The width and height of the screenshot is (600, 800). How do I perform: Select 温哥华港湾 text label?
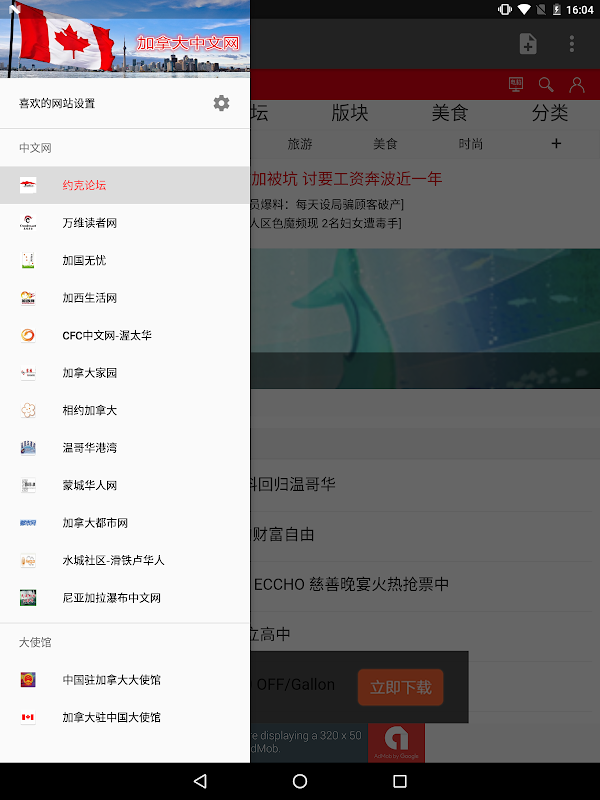pyautogui.click(x=90, y=447)
